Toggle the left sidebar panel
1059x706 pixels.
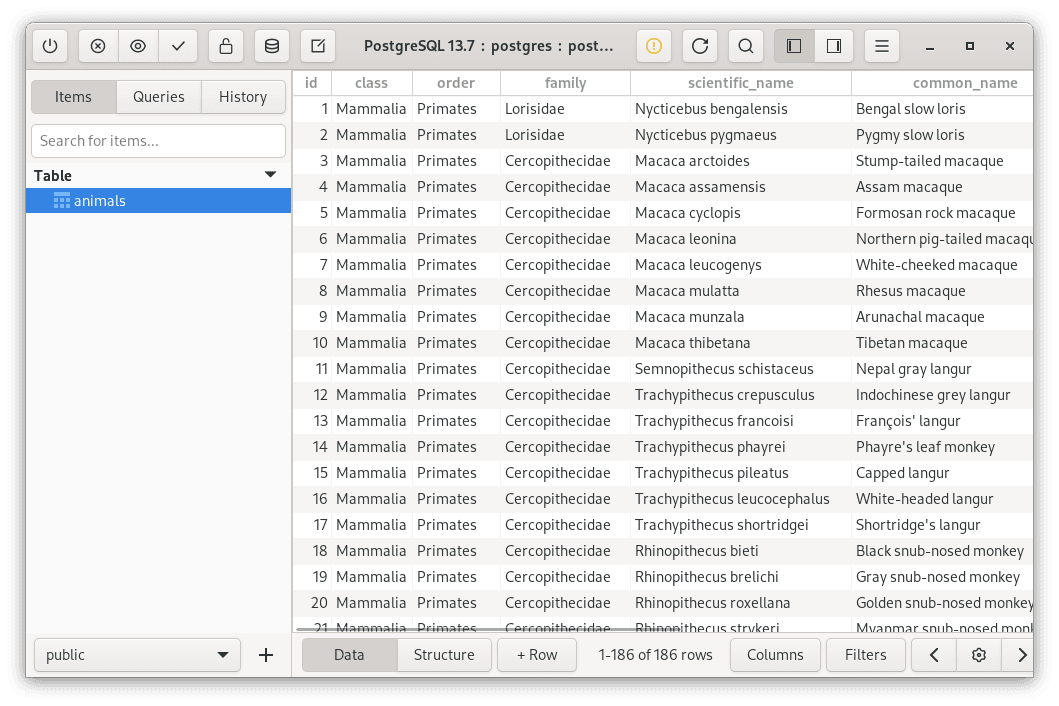[794, 46]
